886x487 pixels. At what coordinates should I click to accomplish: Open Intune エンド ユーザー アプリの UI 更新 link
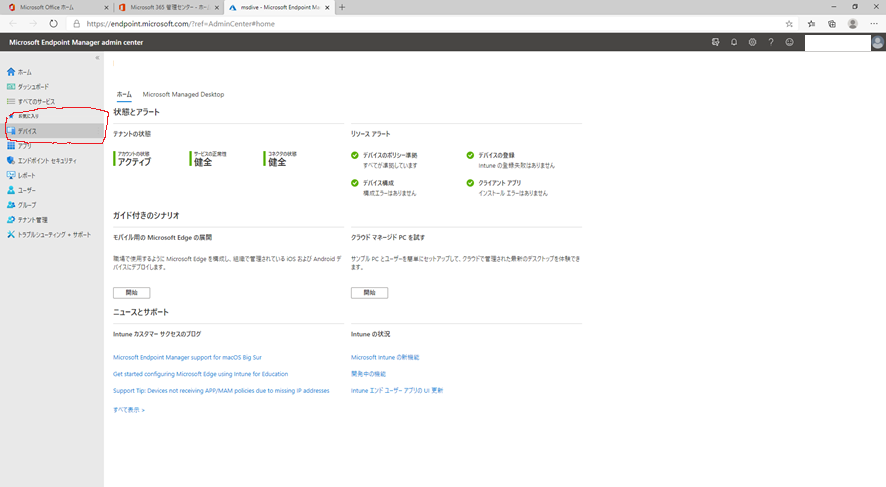[397, 390]
